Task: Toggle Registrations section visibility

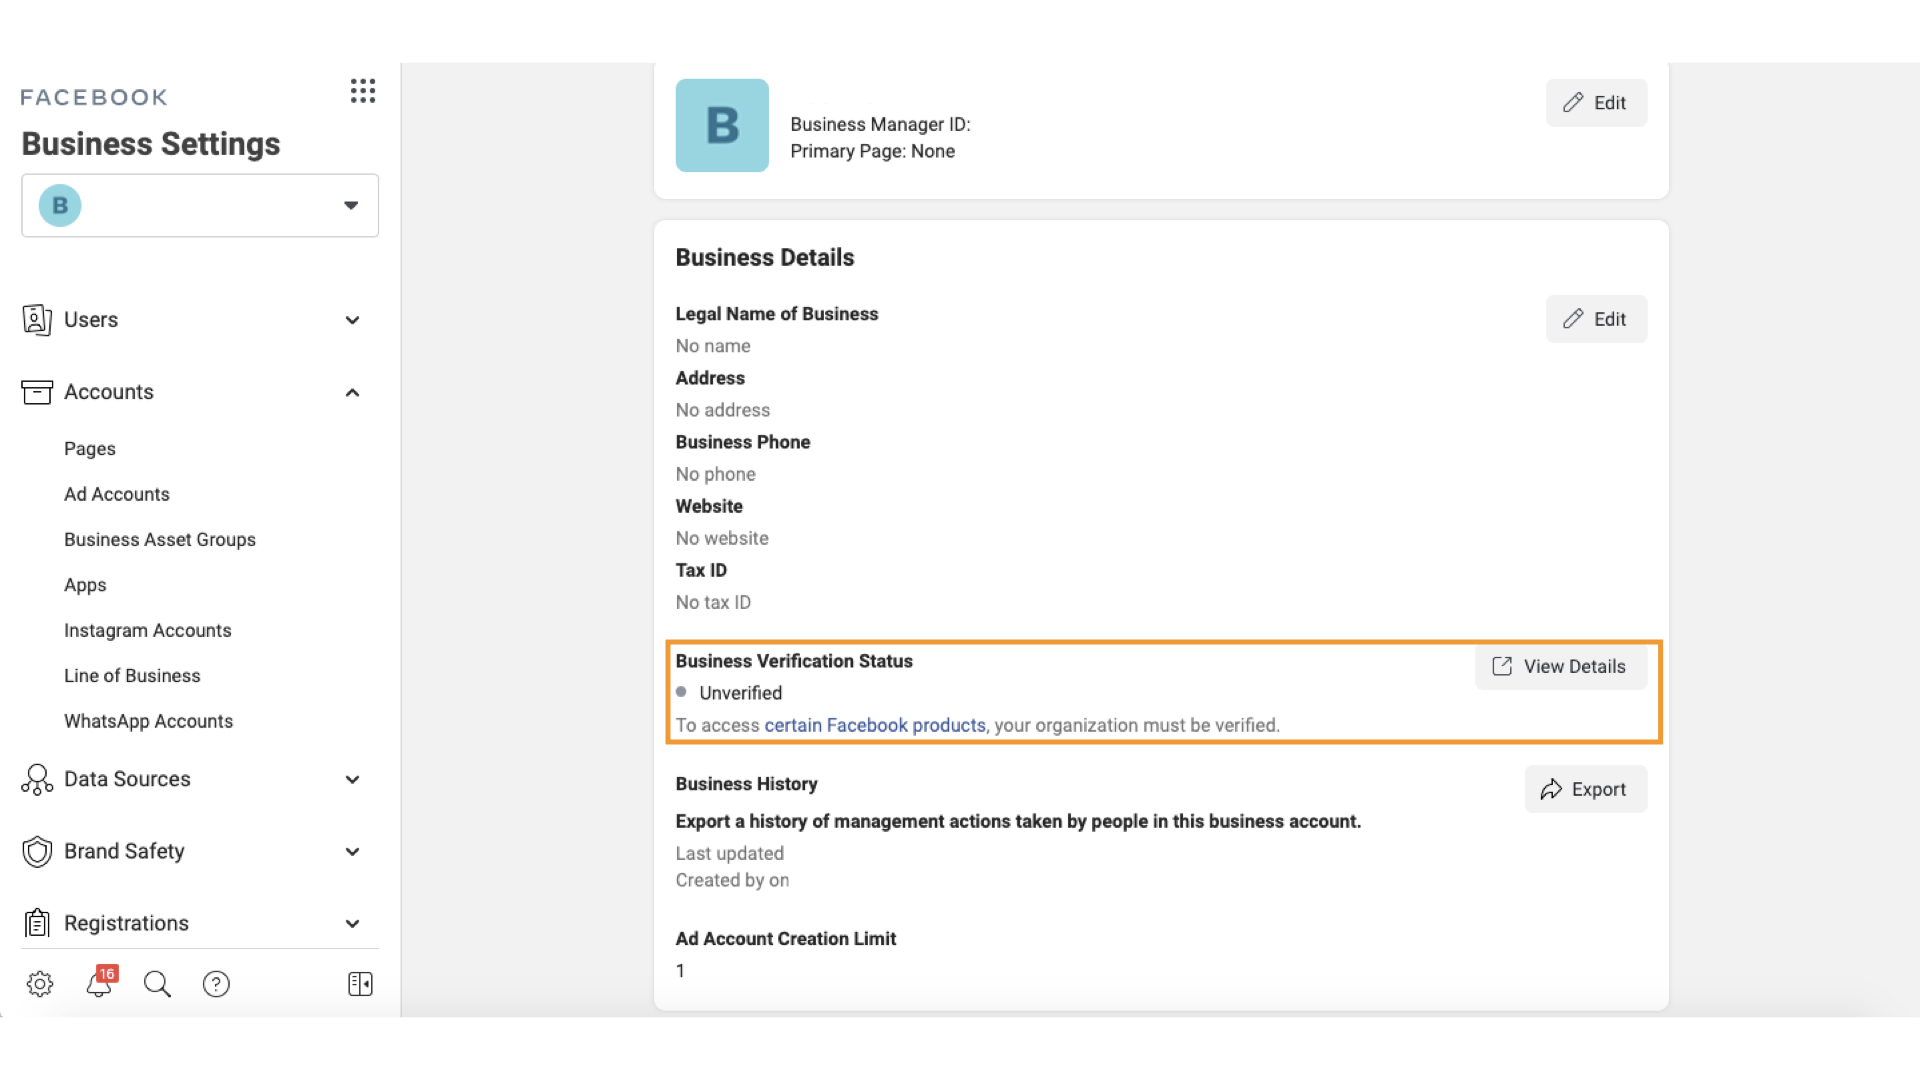Action: pyautogui.click(x=352, y=923)
